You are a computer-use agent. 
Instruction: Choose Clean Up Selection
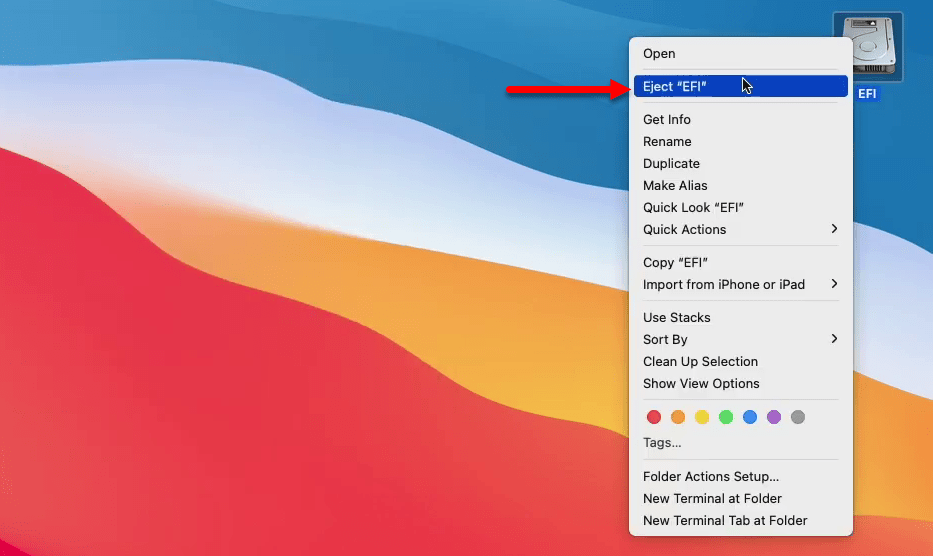coord(741,362)
